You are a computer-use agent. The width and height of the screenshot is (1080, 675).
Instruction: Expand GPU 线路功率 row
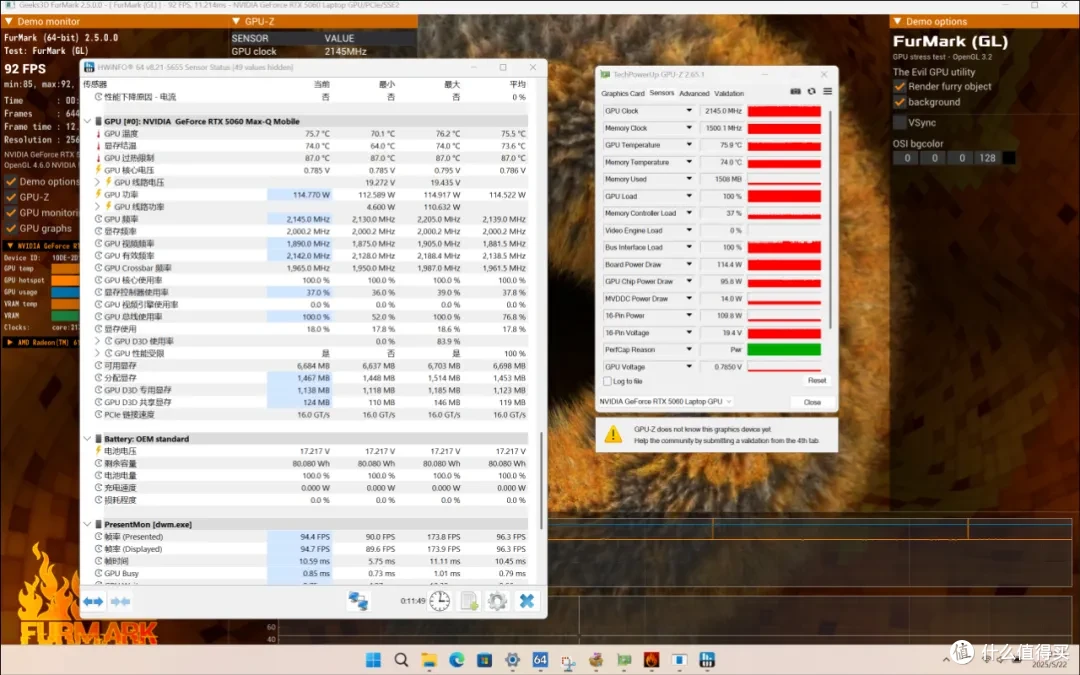pos(97,207)
